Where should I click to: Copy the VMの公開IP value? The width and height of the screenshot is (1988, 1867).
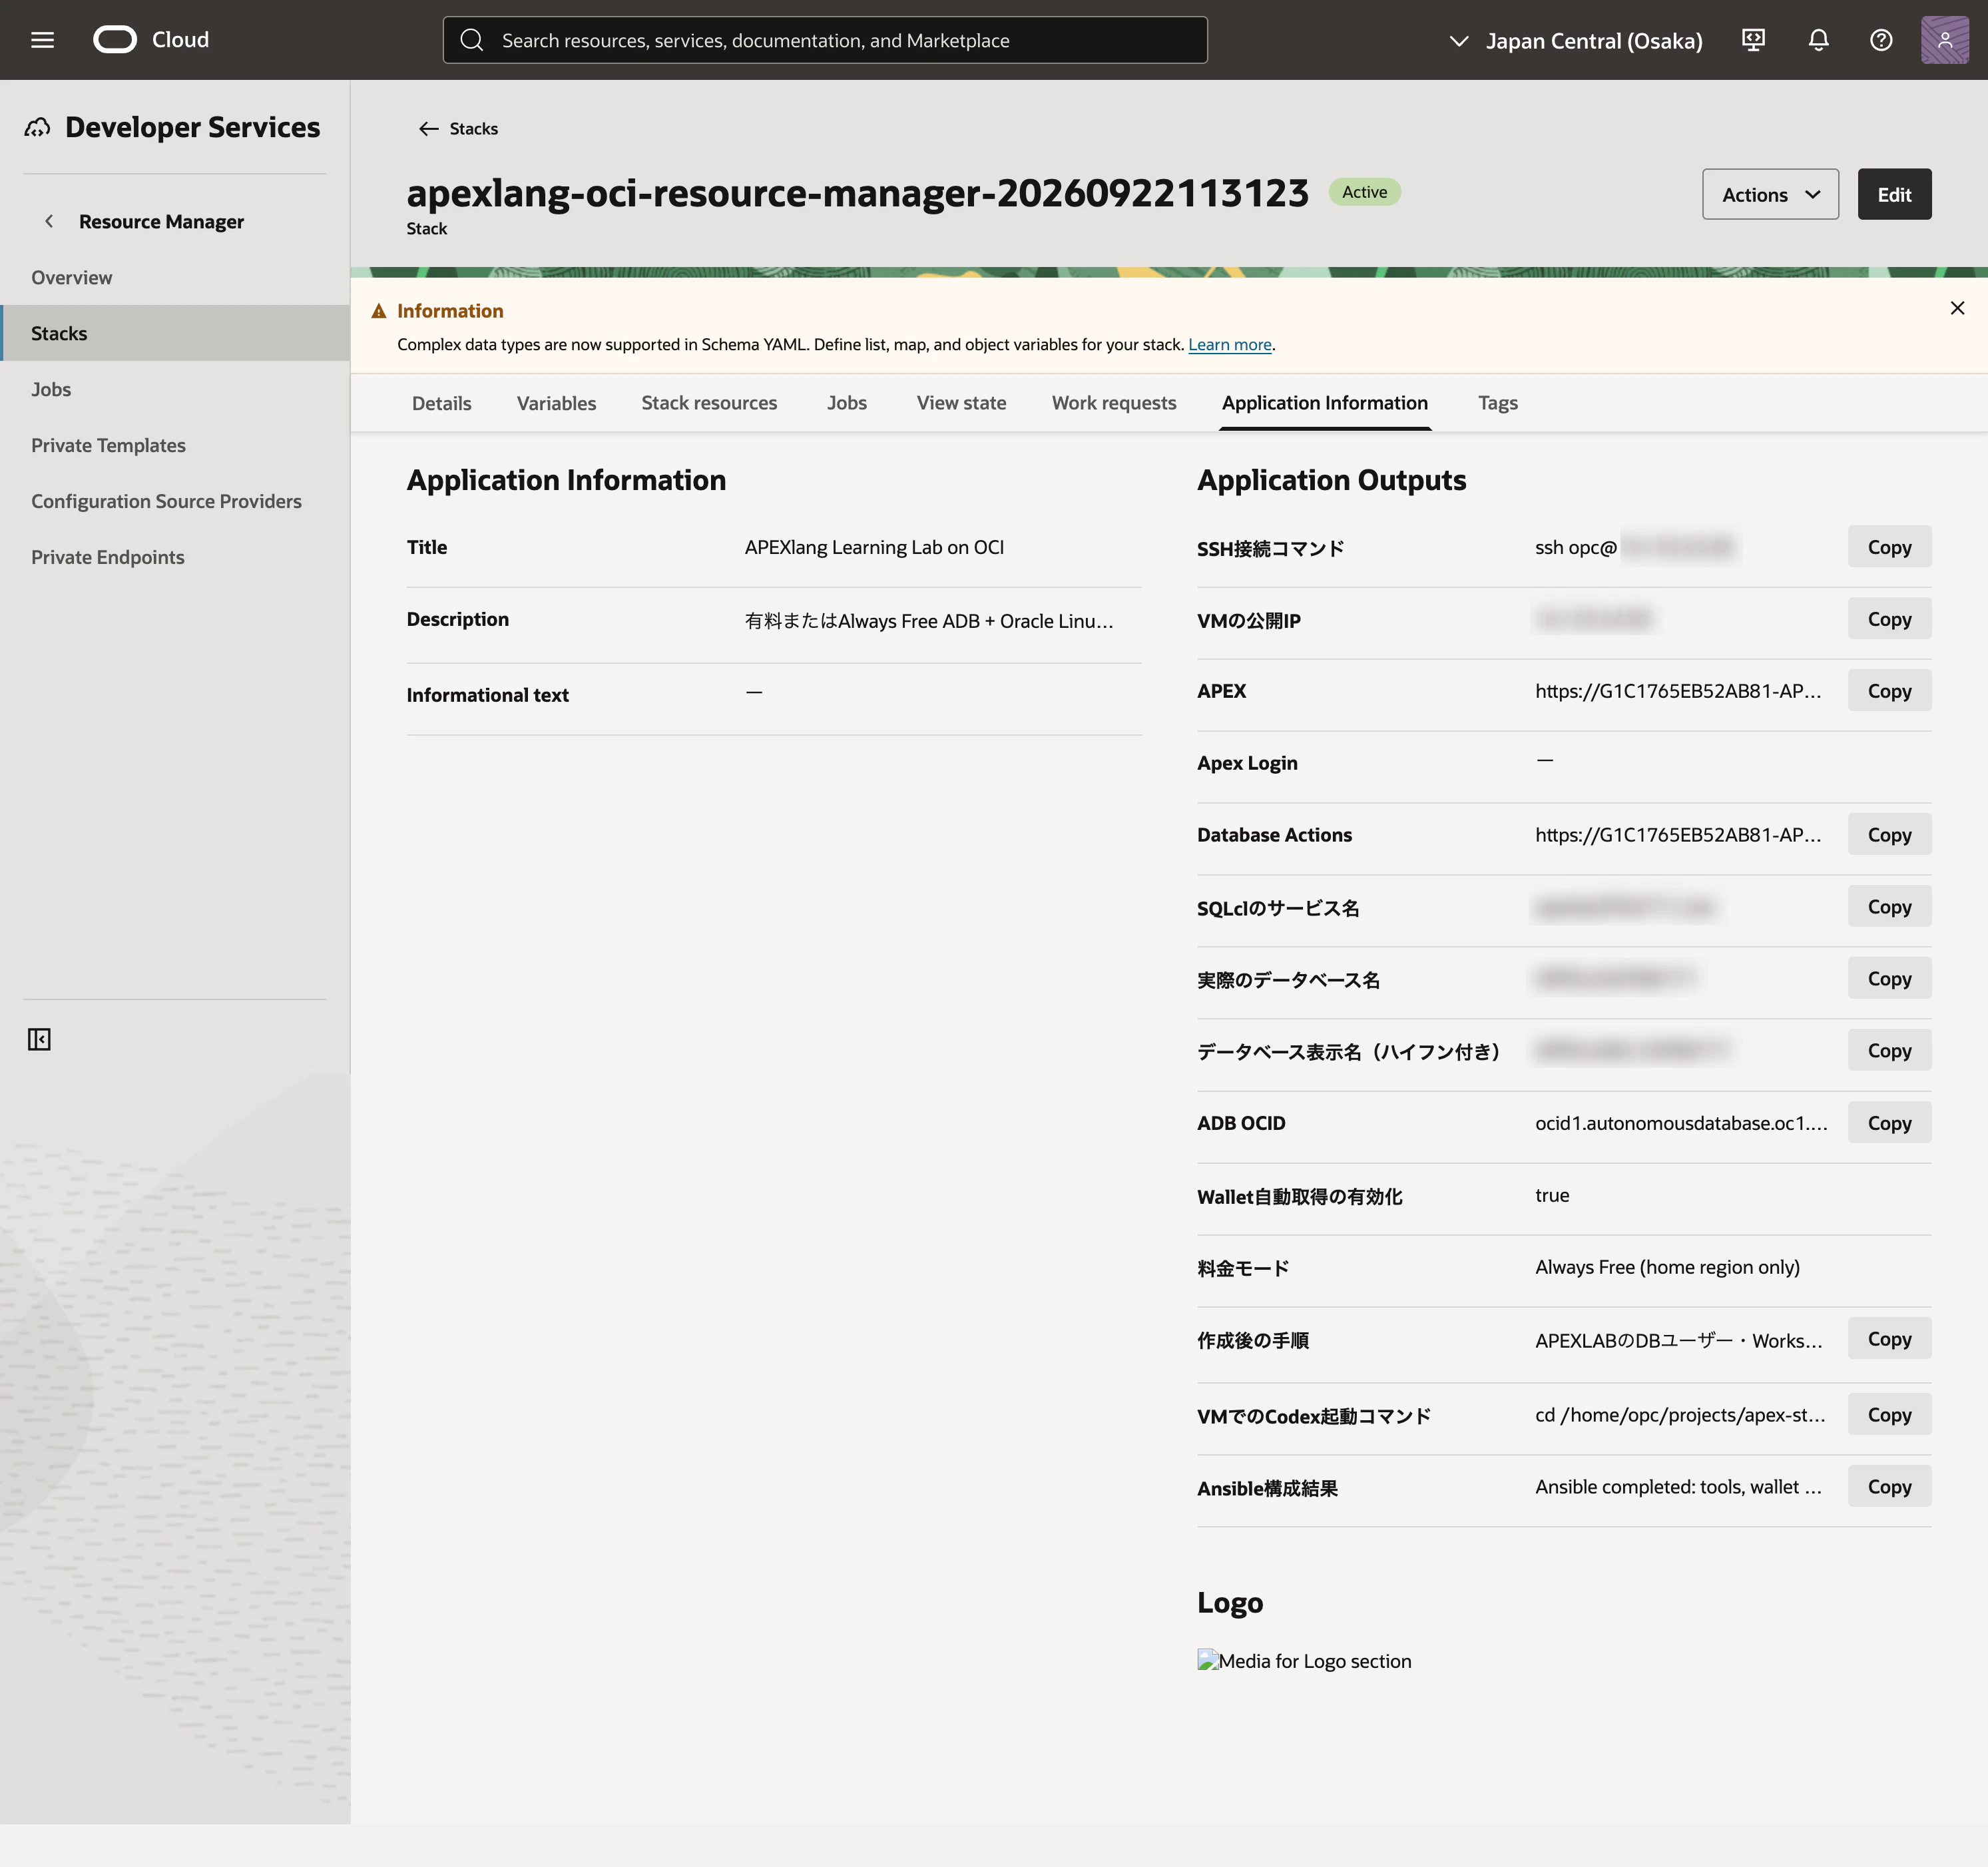(x=1889, y=619)
